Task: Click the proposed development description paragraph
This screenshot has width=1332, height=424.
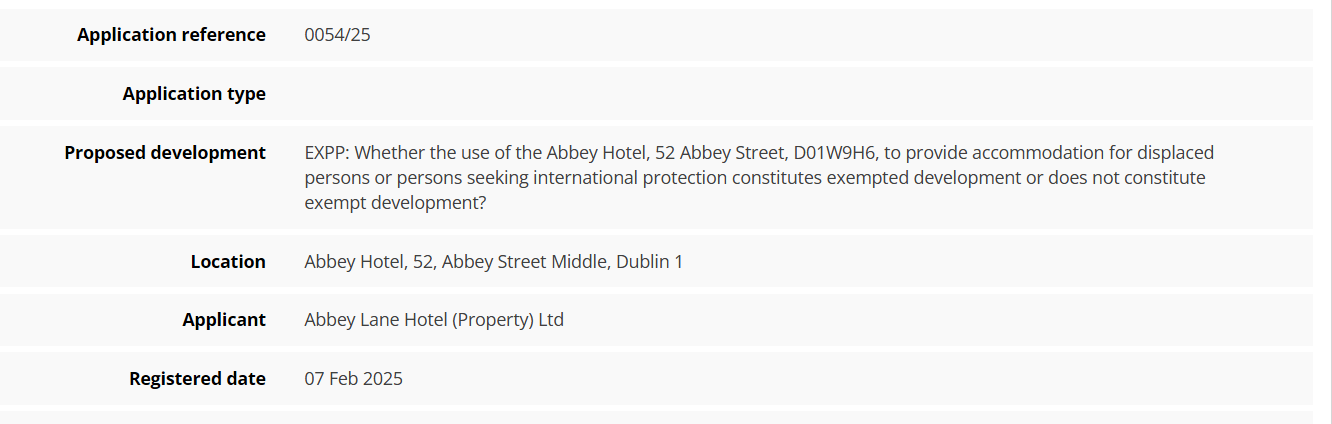Action: (x=758, y=178)
